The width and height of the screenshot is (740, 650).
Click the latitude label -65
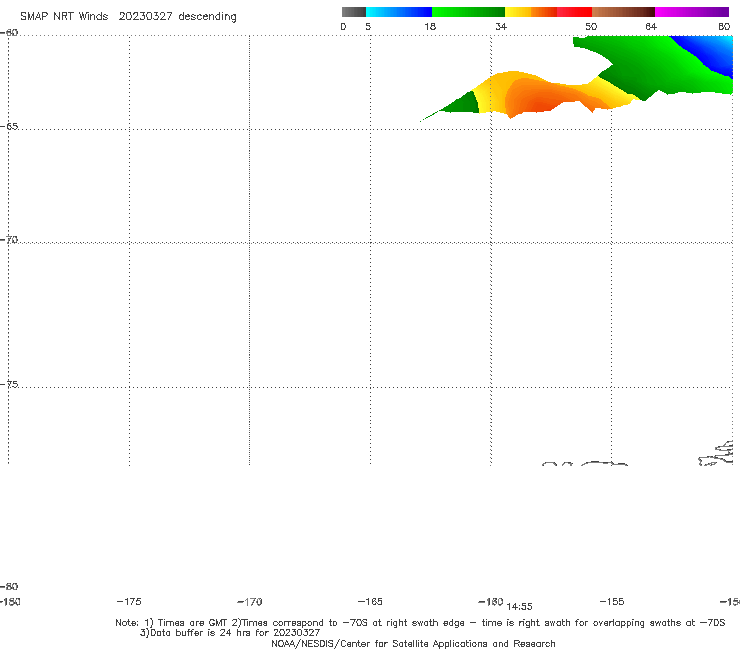coord(9,127)
